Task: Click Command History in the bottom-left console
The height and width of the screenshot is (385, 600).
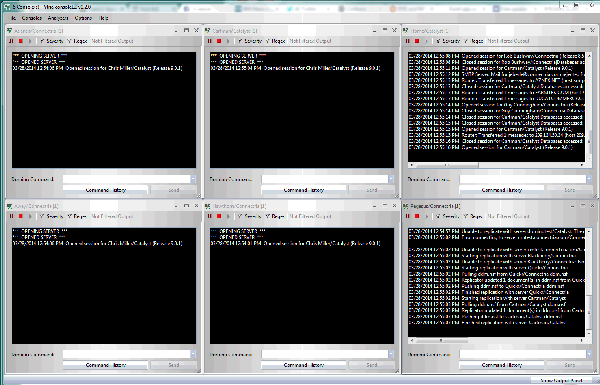Action: pos(105,365)
